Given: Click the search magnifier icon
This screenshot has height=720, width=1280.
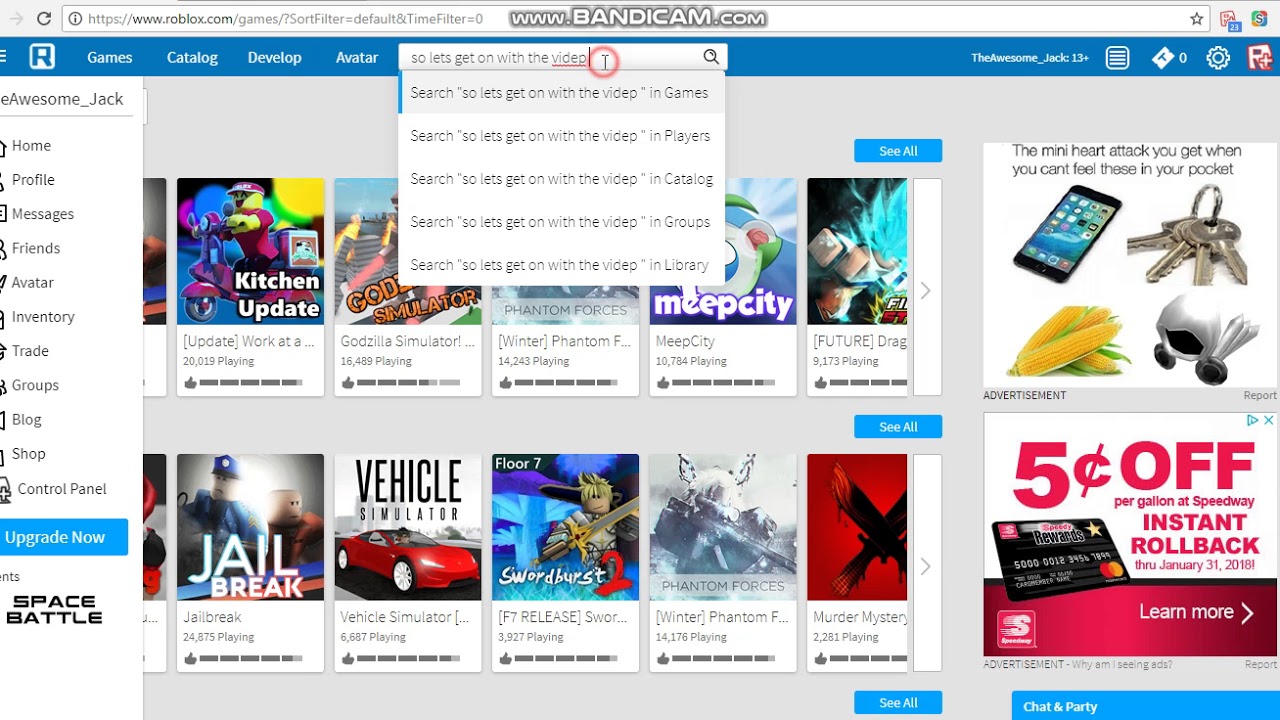Looking at the screenshot, I should [x=710, y=57].
